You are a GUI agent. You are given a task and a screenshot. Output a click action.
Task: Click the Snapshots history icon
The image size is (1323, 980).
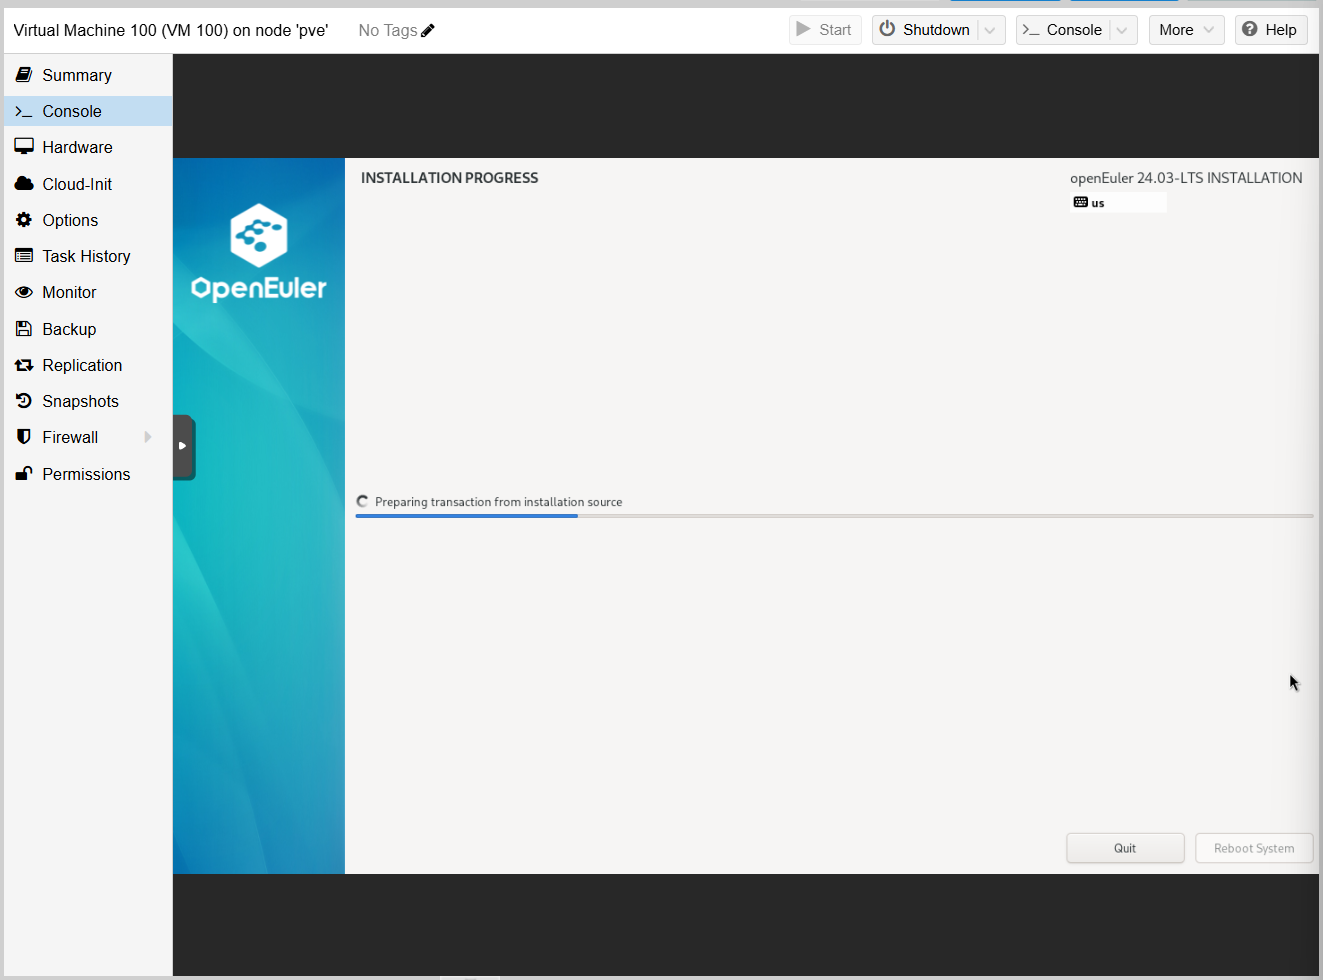tap(24, 401)
